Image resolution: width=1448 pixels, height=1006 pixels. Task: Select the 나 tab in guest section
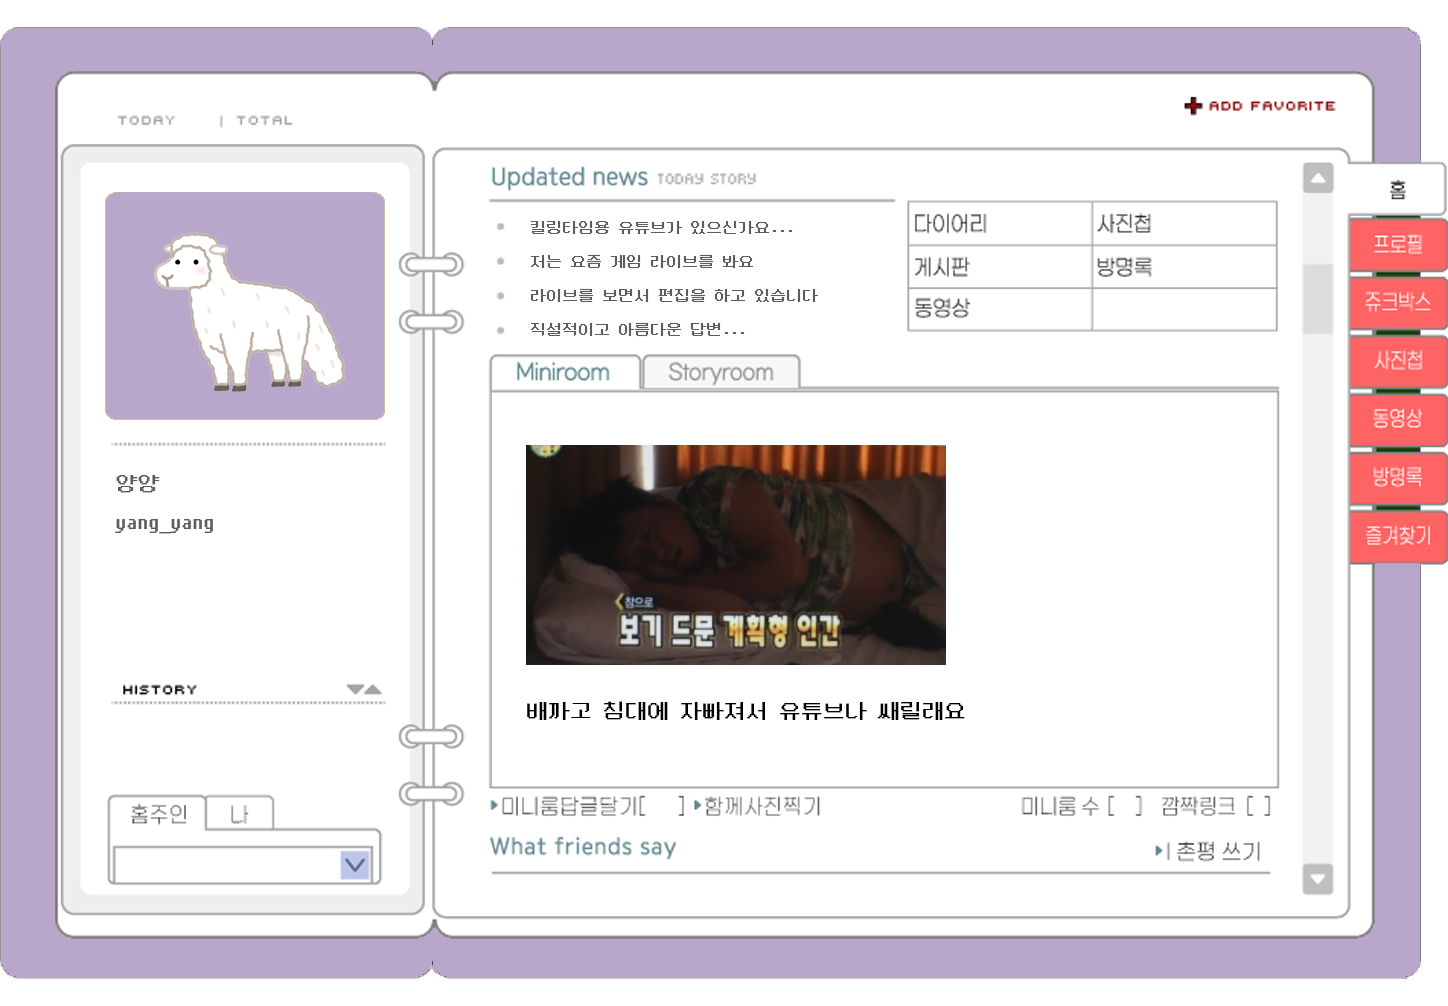[240, 813]
